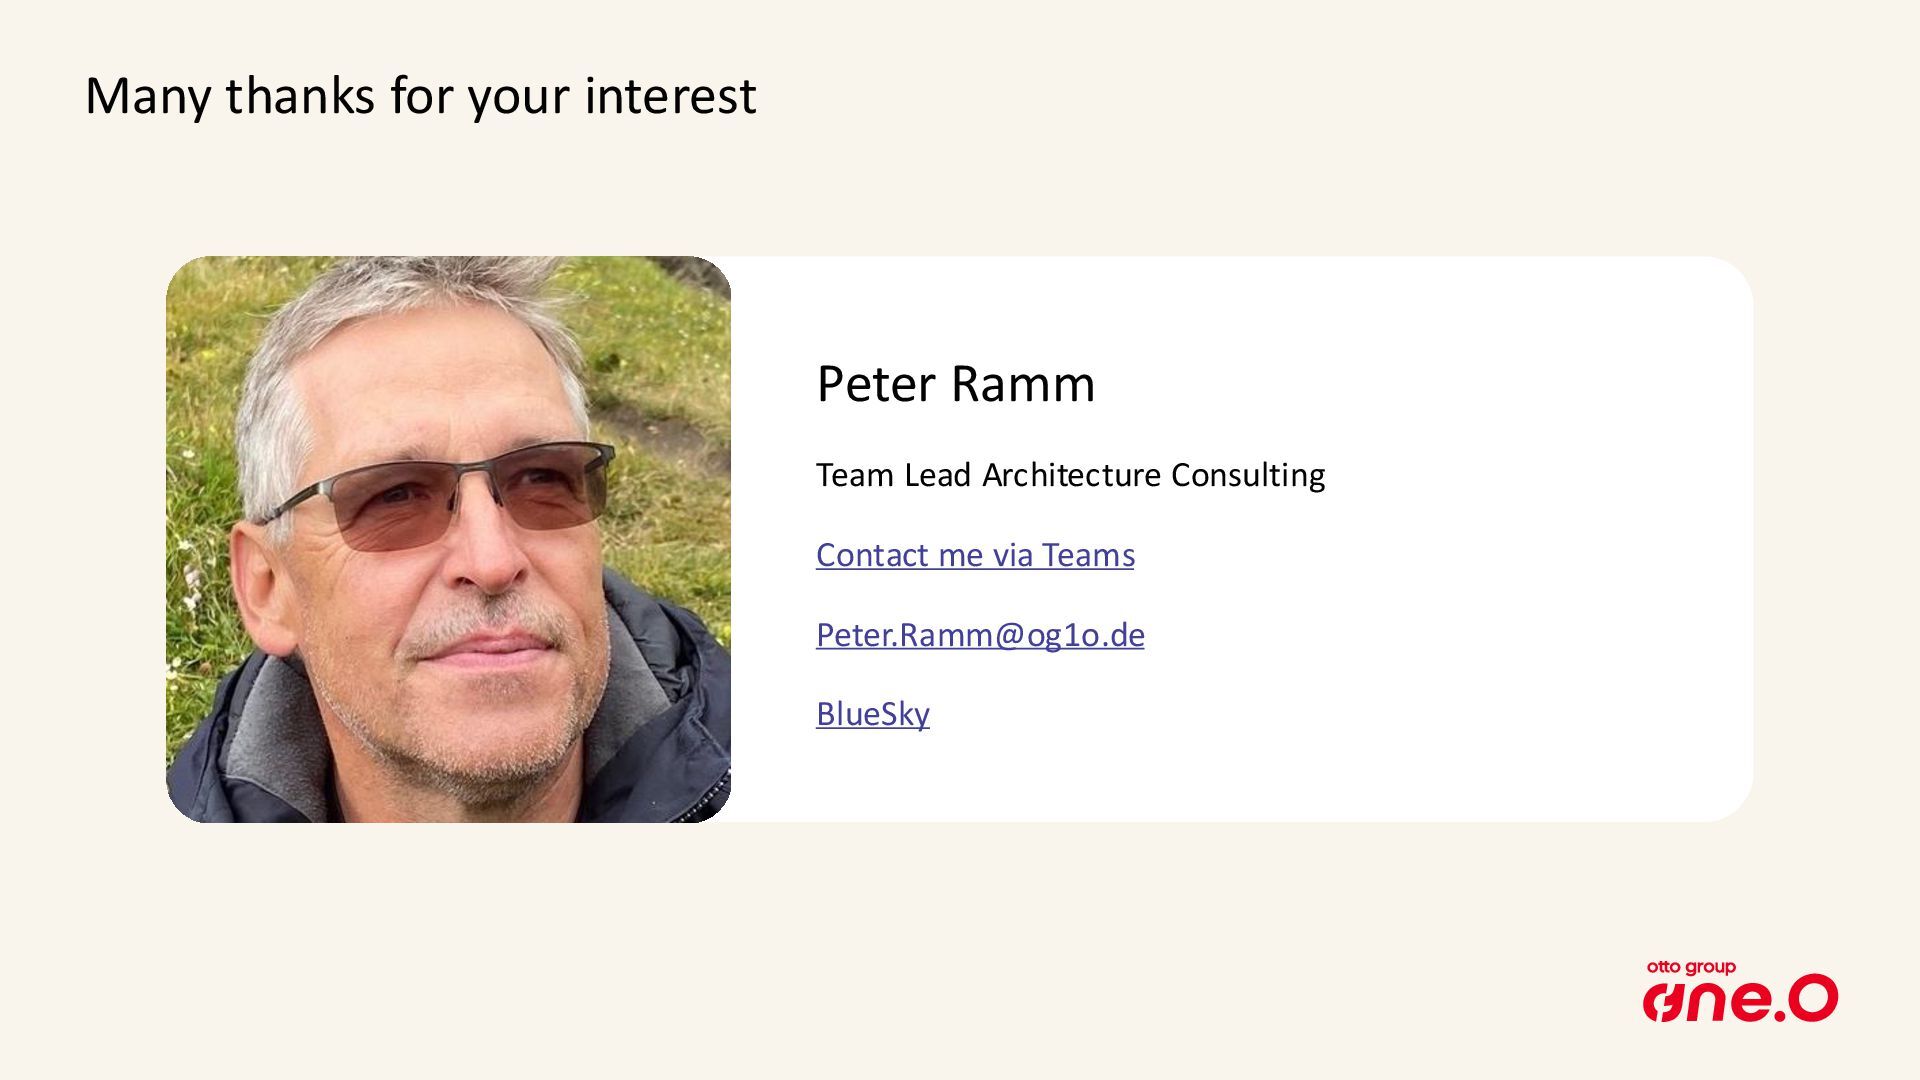Click the first name Peter in the heading
Image resolution: width=1920 pixels, height=1080 pixels.
tap(875, 384)
